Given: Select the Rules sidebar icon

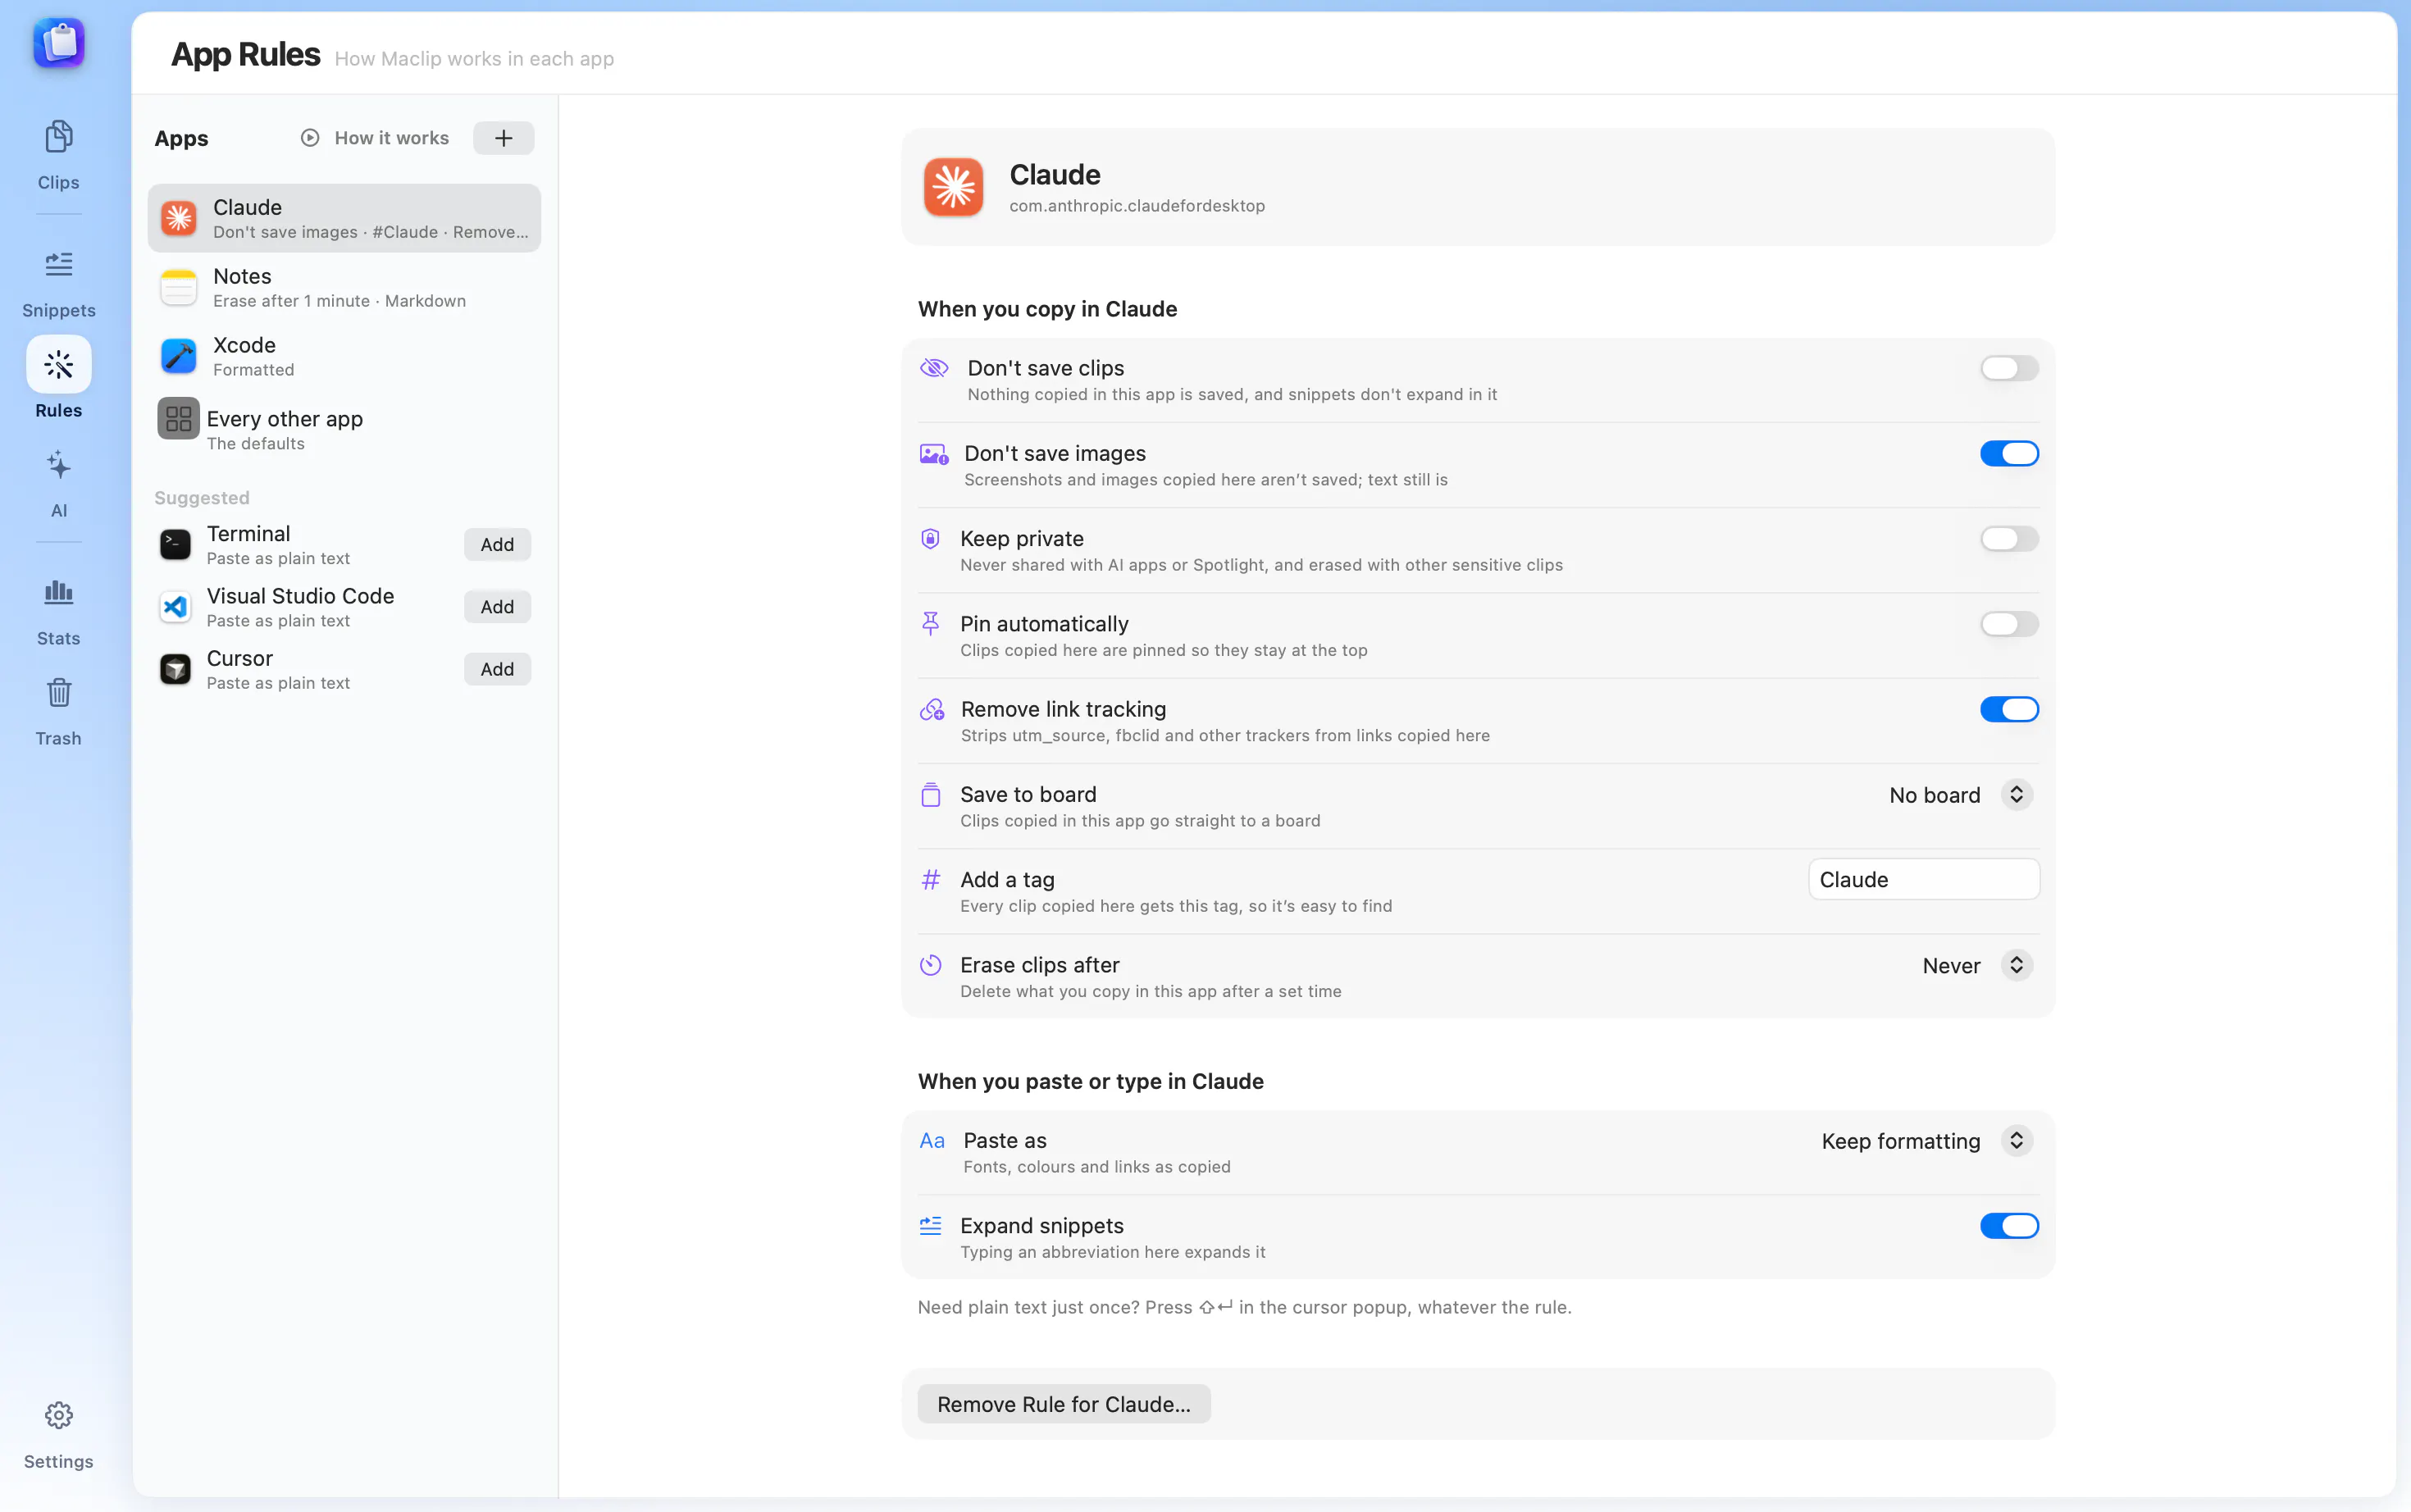Looking at the screenshot, I should (x=58, y=364).
